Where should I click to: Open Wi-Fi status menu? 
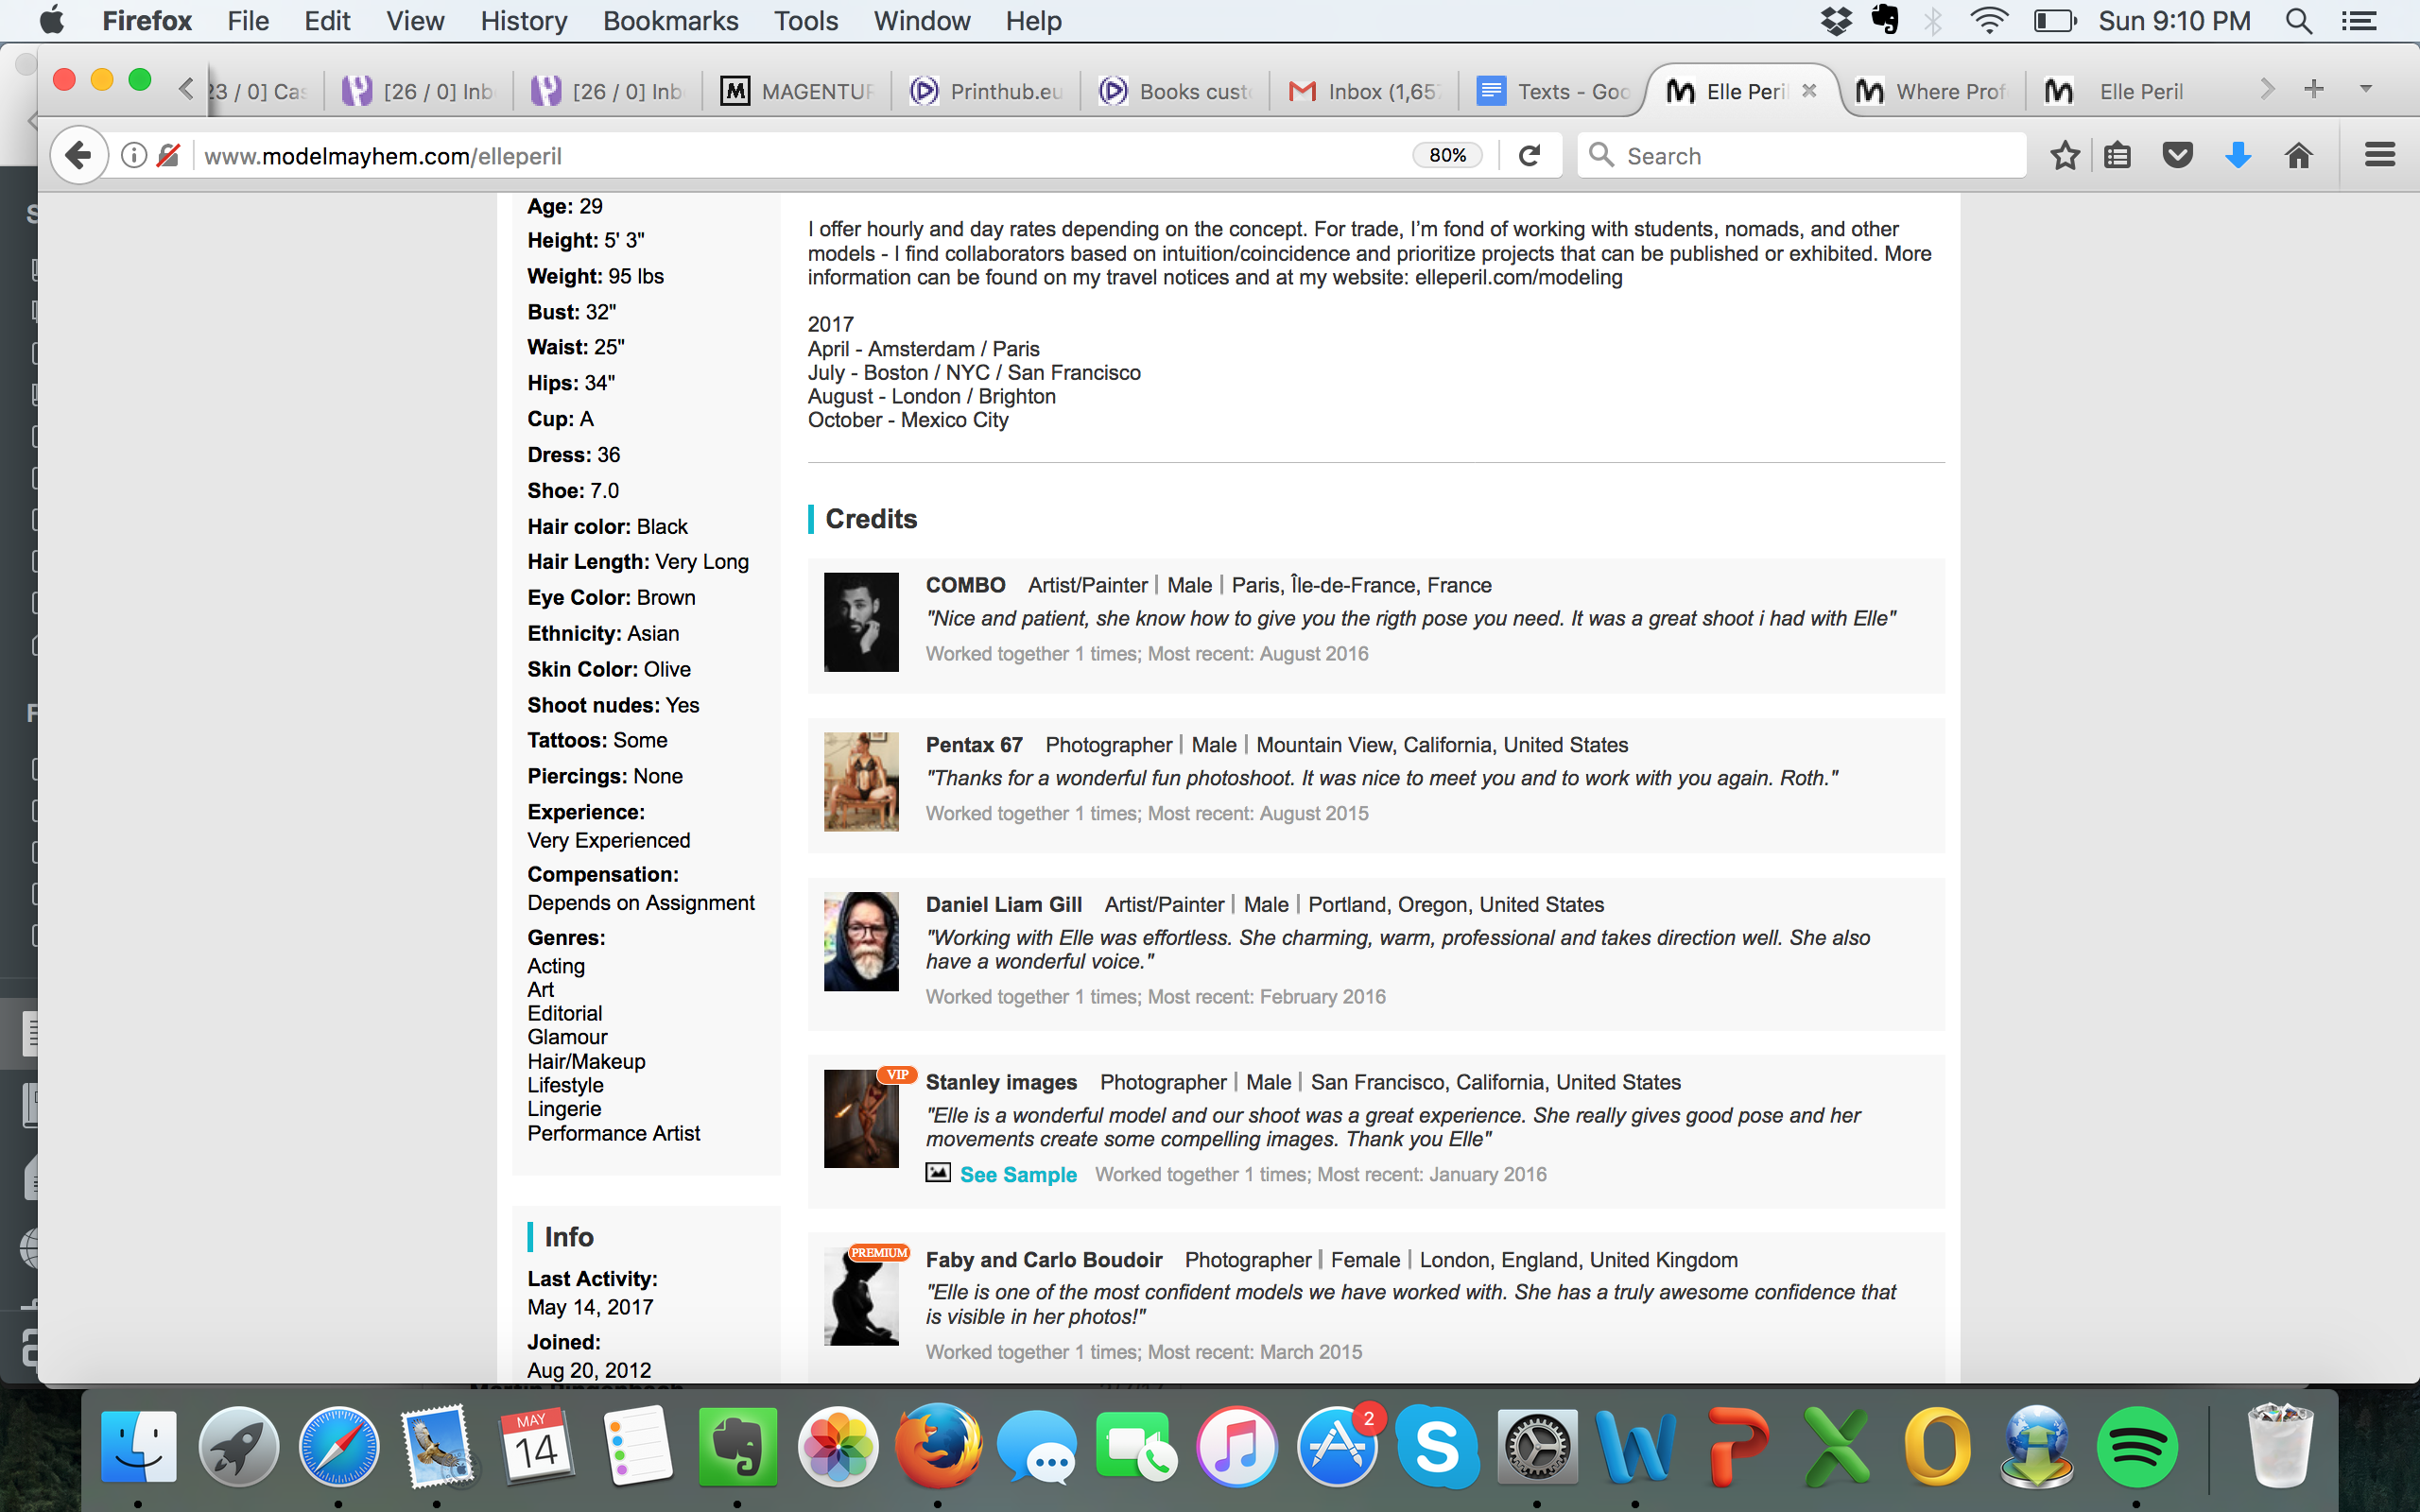[x=1988, y=21]
